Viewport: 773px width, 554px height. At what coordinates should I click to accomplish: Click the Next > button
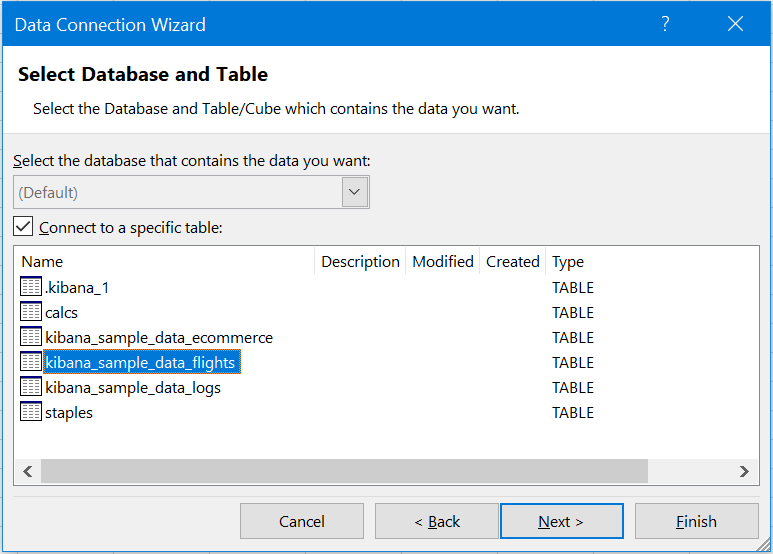(562, 521)
